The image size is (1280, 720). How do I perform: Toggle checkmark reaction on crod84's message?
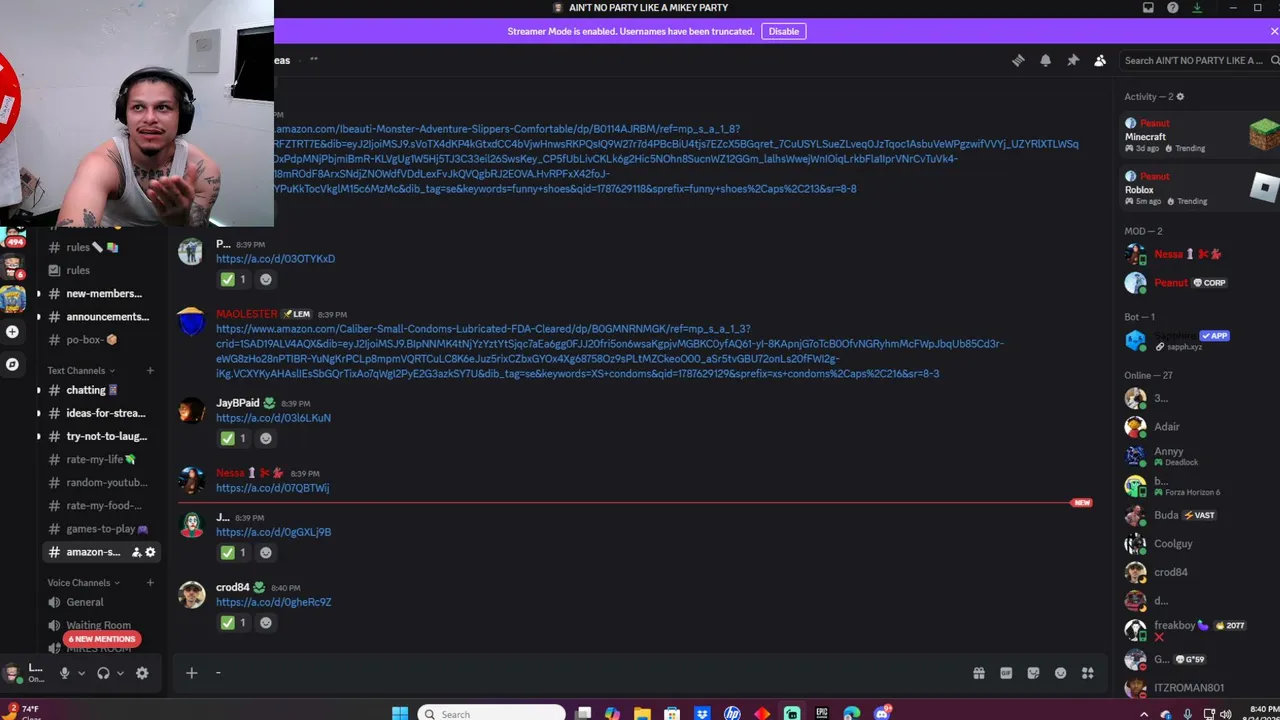[232, 622]
